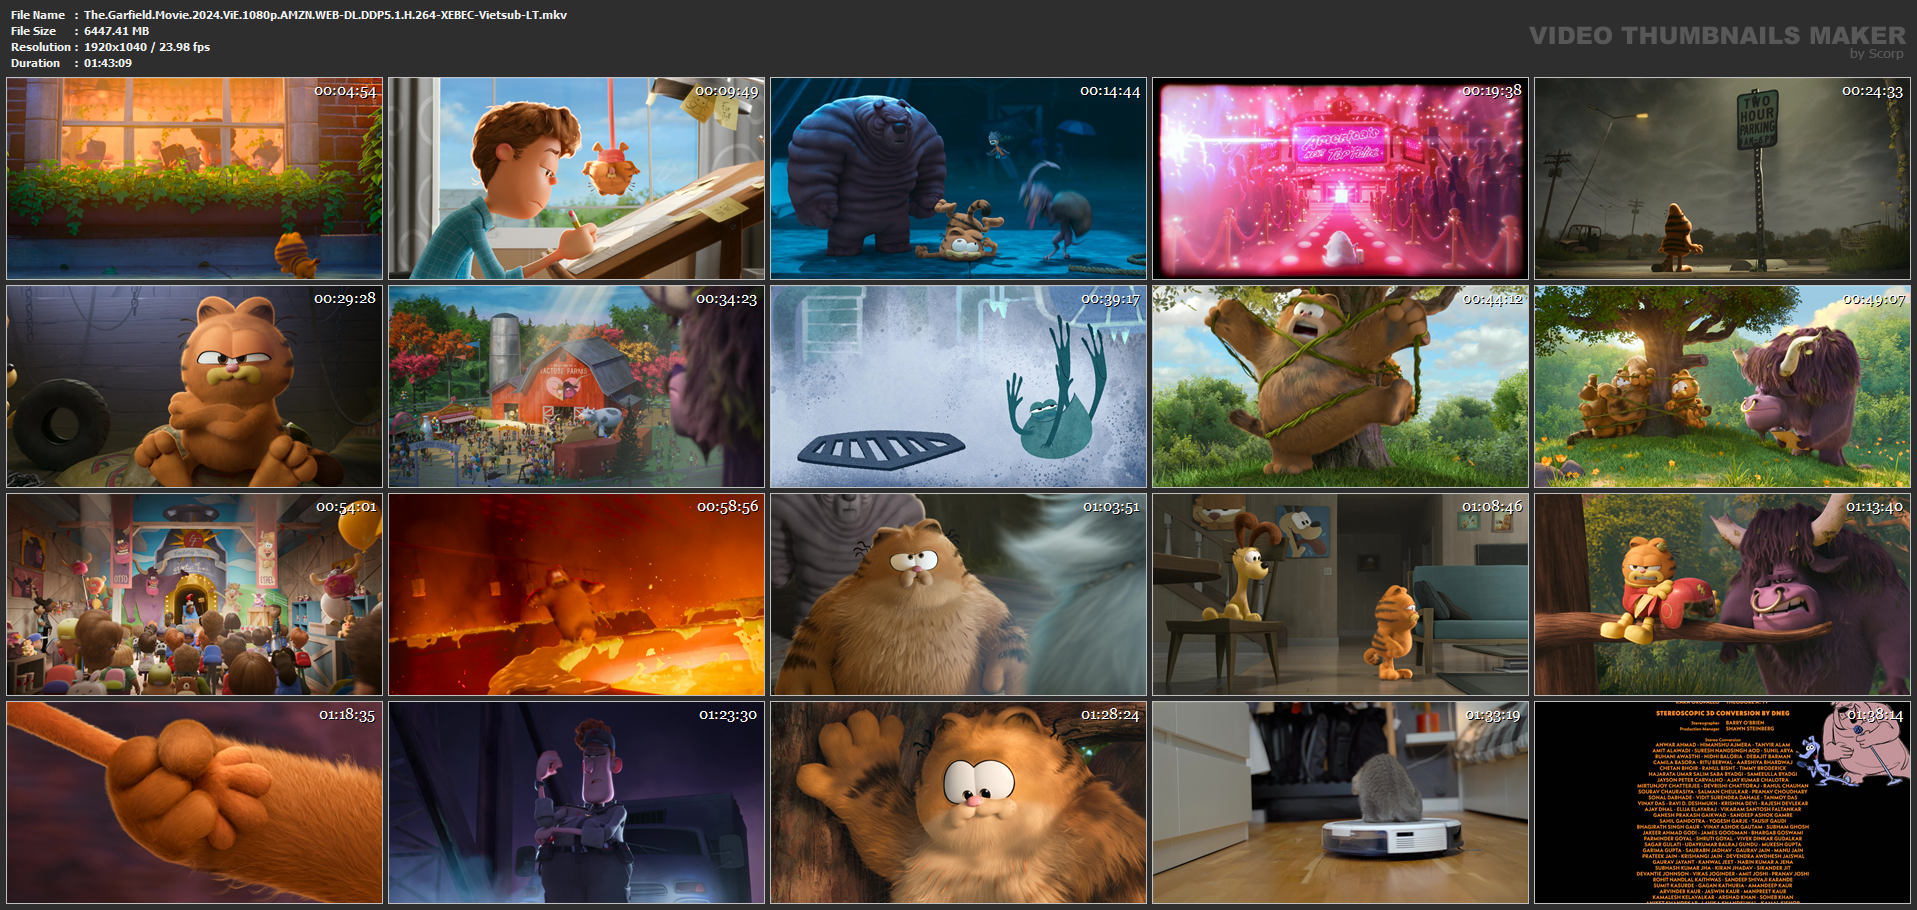Click the file name The.Garfield.Movie.2024 text
The width and height of the screenshot is (1917, 910).
(325, 15)
